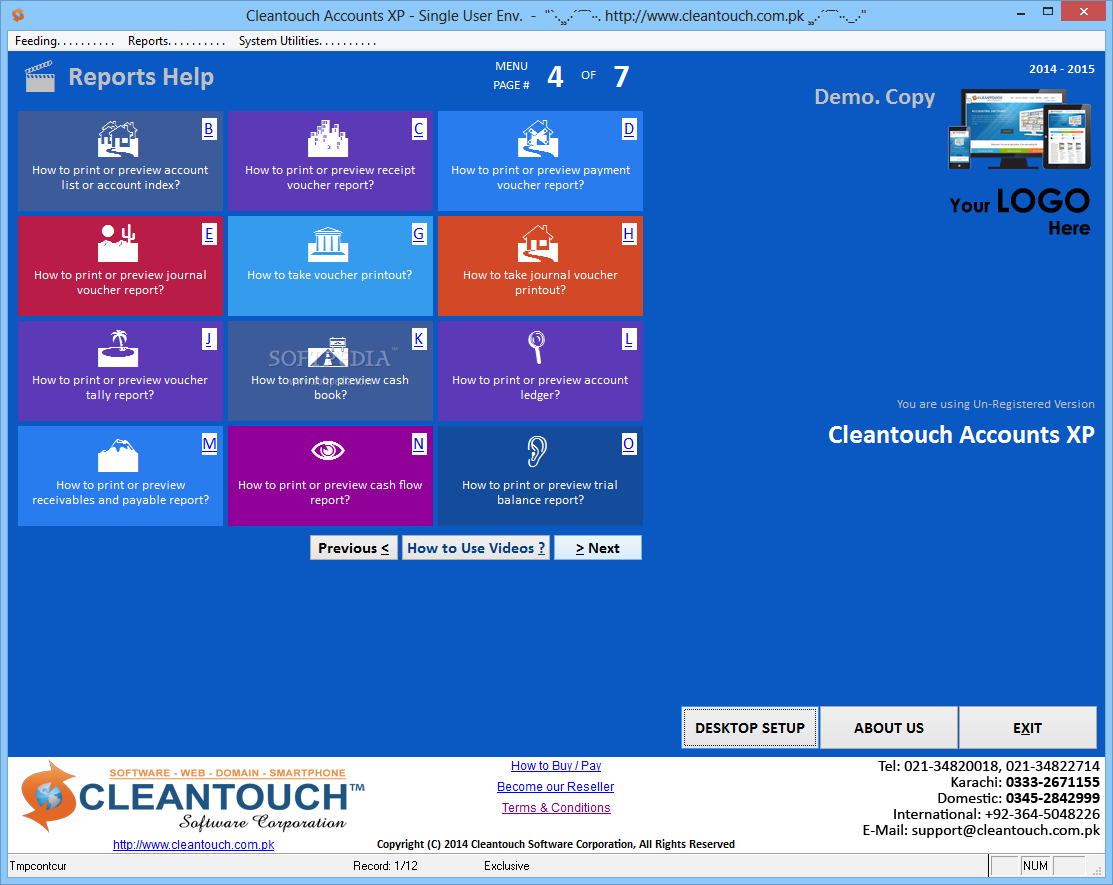
Task: Click 'Tmpcontcur' in the status bar
Action: pos(38,866)
